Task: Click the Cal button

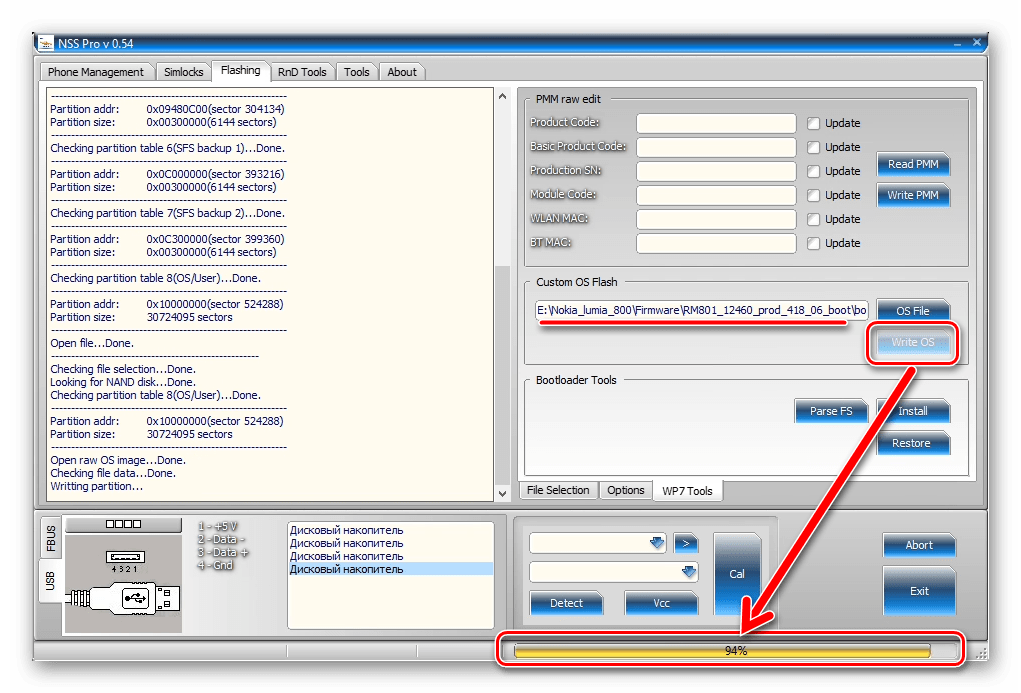Action: click(737, 574)
